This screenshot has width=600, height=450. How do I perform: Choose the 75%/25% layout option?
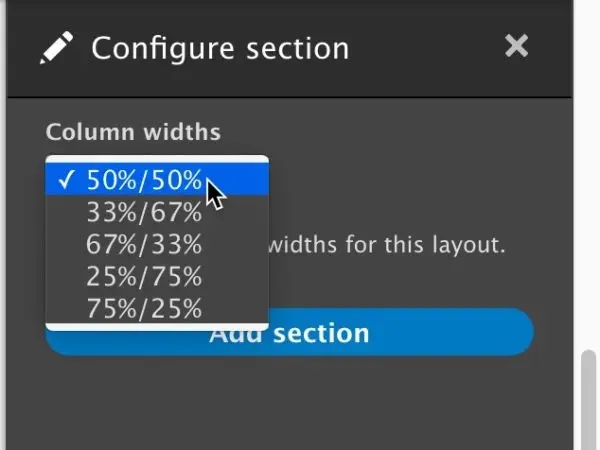[145, 306]
